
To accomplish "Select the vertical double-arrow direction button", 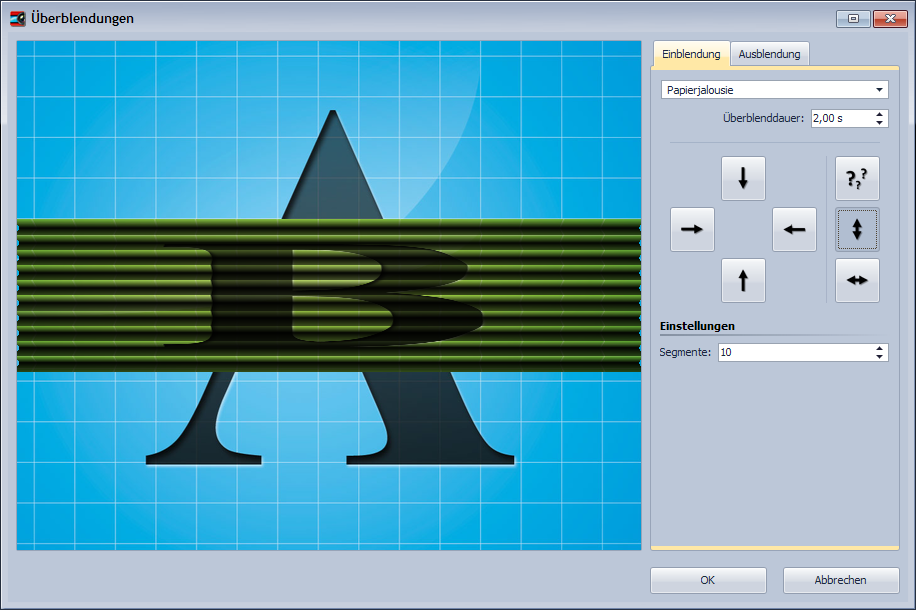I will click(857, 229).
